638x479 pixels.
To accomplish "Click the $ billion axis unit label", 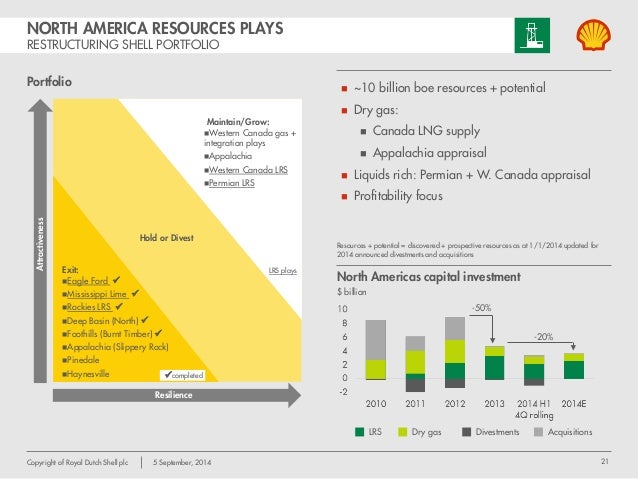I will (352, 292).
